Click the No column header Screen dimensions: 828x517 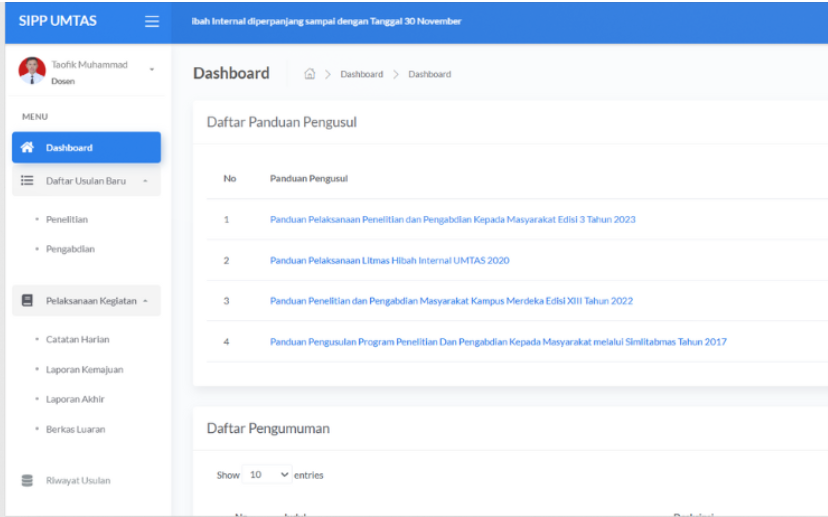pos(230,178)
